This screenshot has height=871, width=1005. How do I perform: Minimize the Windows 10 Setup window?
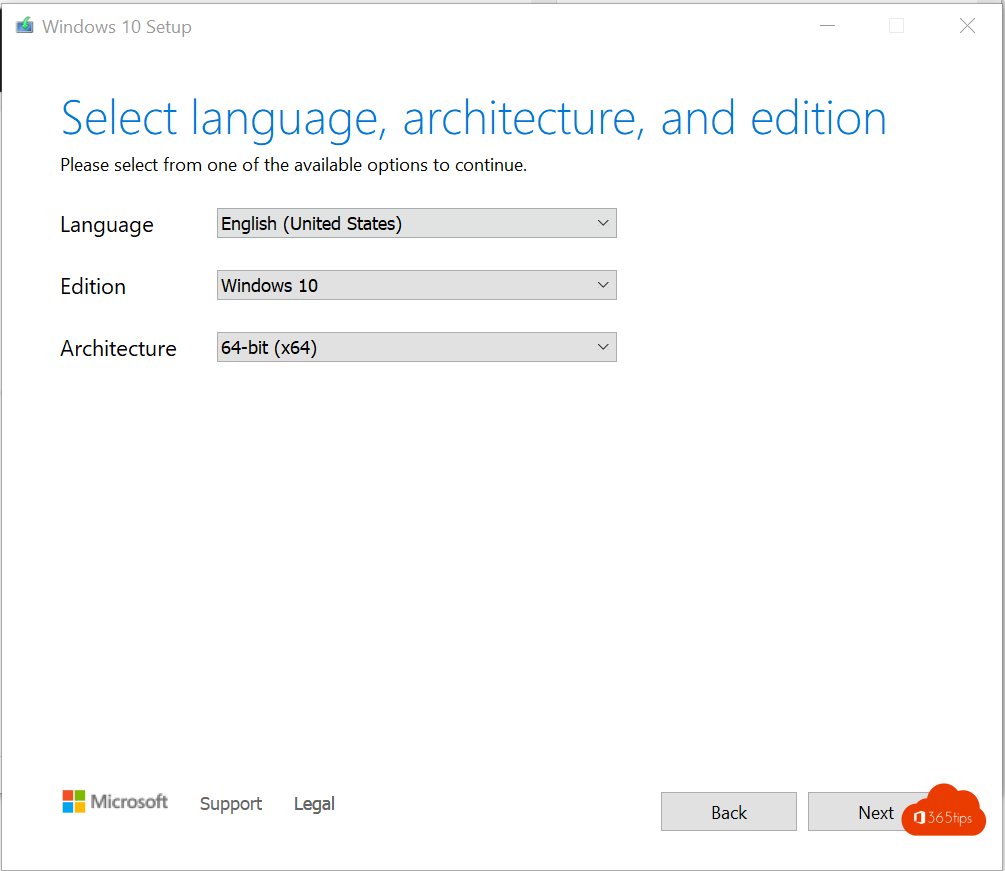827,26
